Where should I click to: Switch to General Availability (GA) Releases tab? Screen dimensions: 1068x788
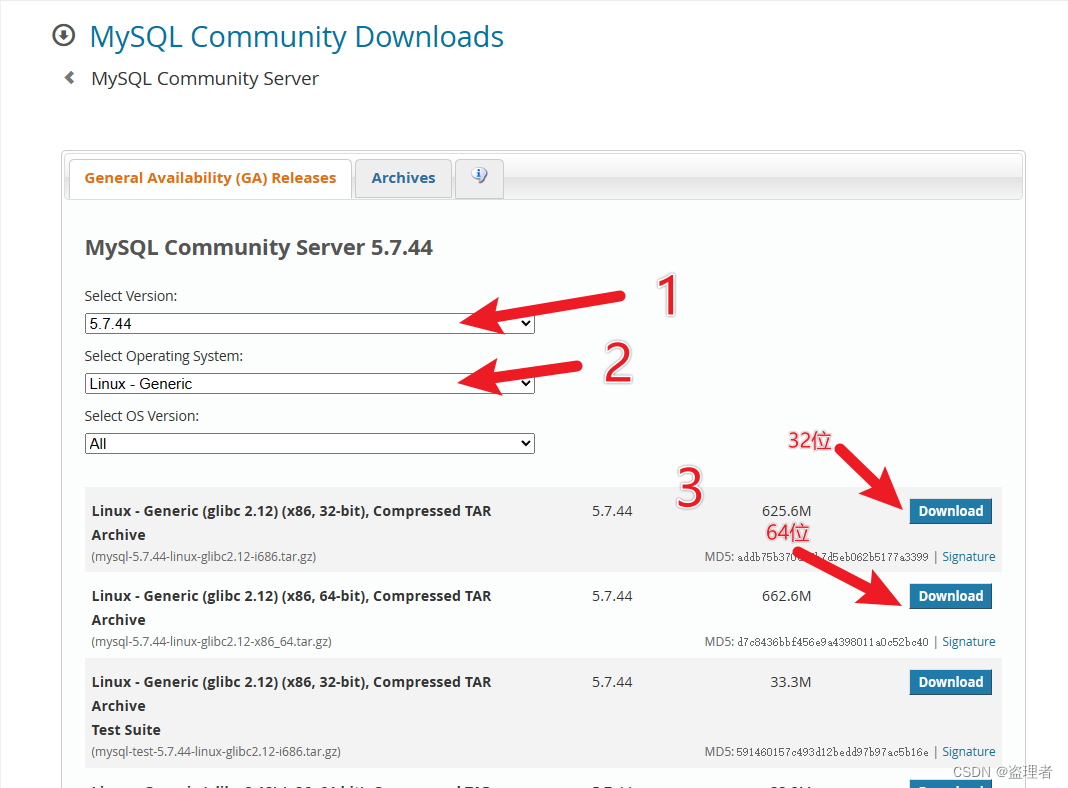(210, 178)
